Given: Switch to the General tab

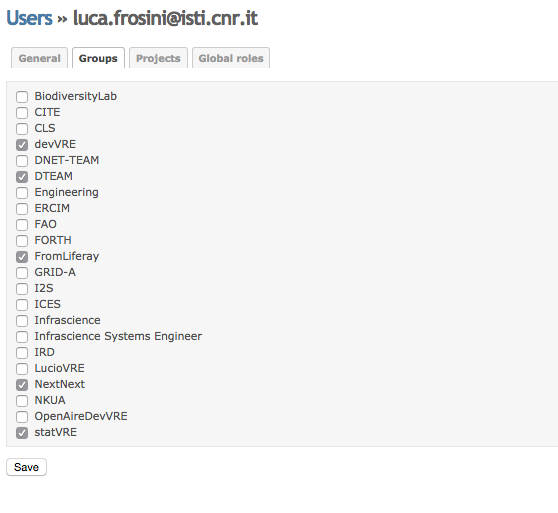Looking at the screenshot, I should 40,58.
